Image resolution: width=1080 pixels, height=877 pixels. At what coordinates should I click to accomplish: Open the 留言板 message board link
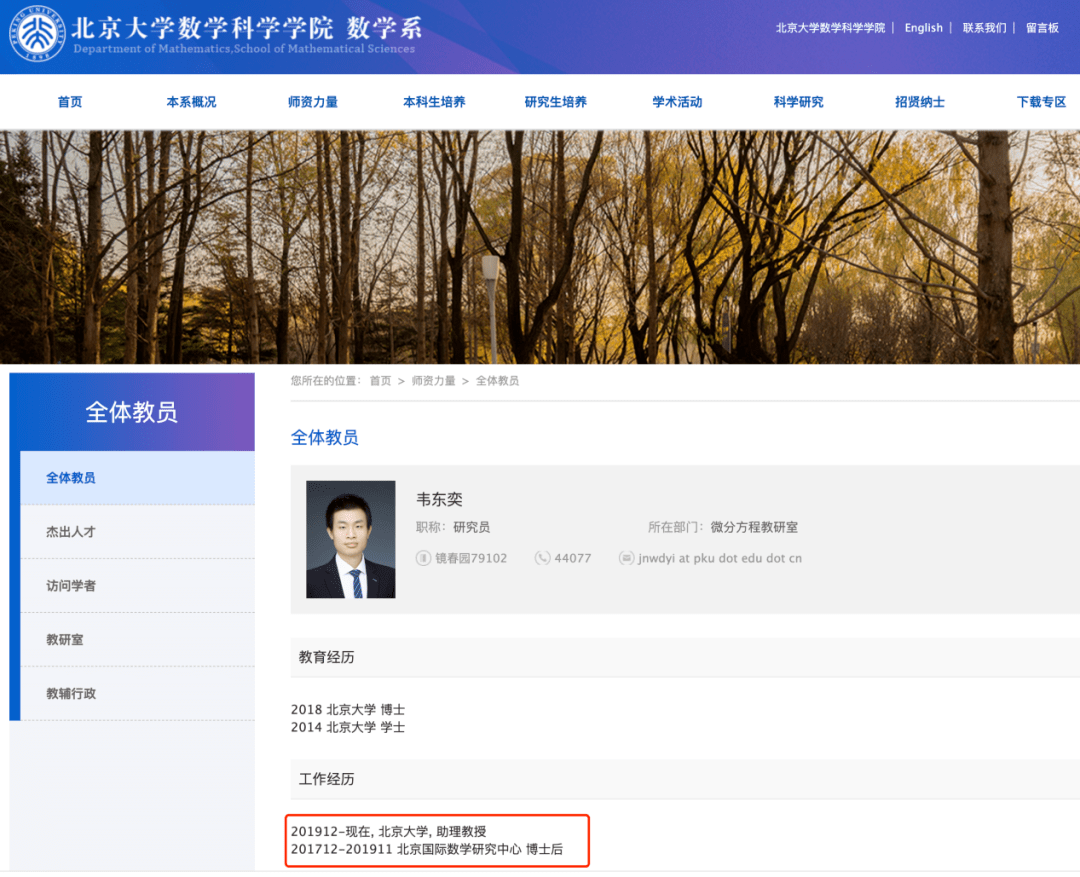tap(1042, 28)
